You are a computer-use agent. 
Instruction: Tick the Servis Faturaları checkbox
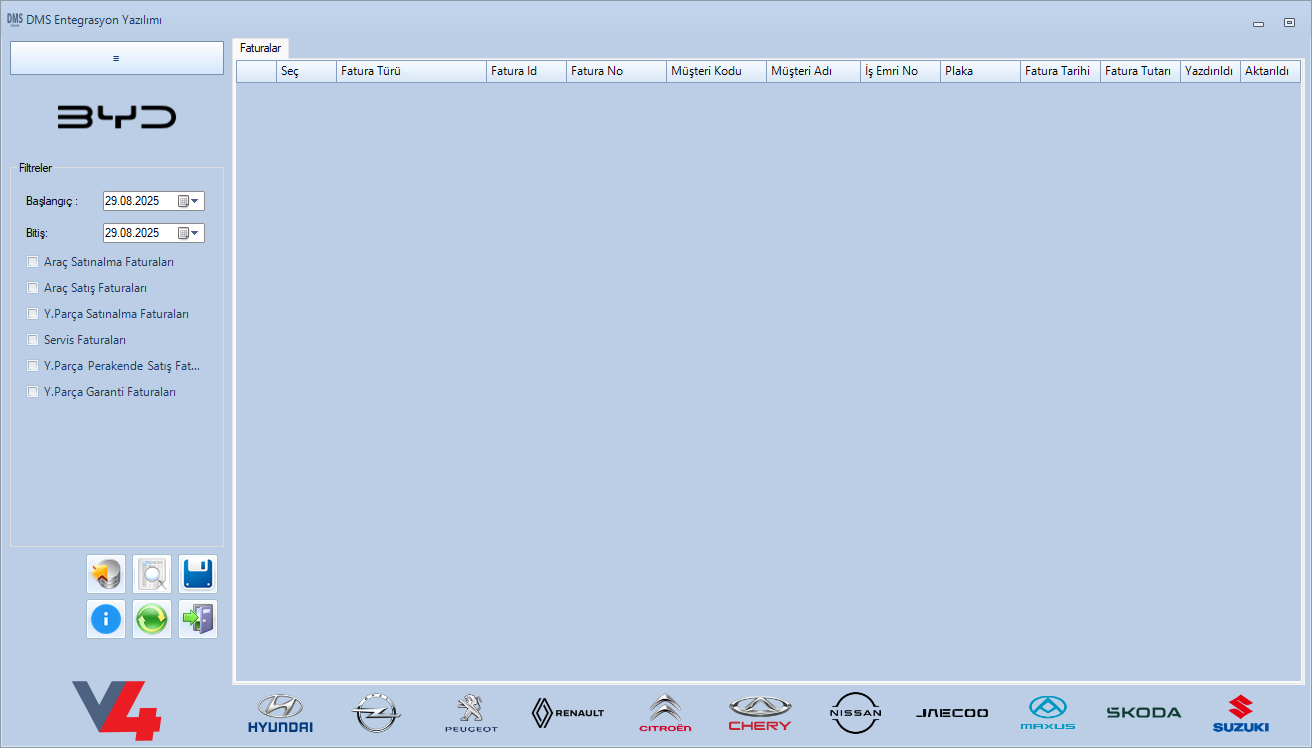coord(33,340)
